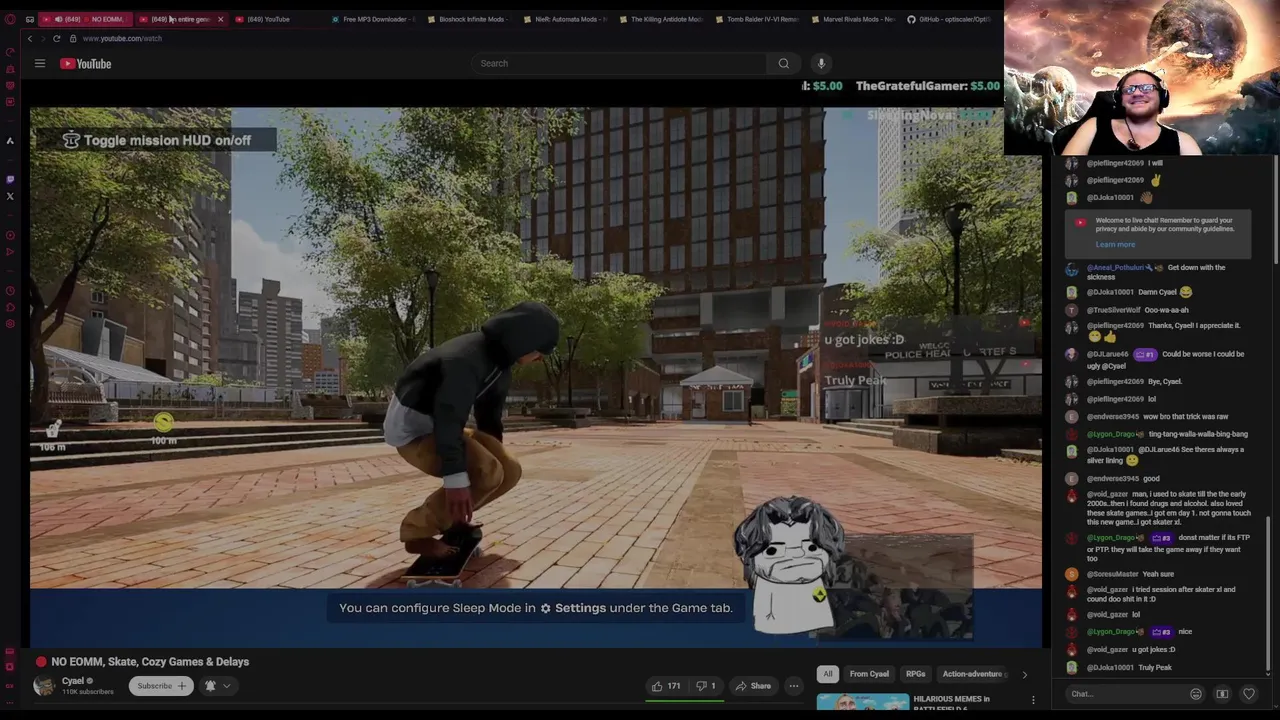
Task: Open @void_gazer's 'u got jokes :D' message
Action: tap(1130, 650)
